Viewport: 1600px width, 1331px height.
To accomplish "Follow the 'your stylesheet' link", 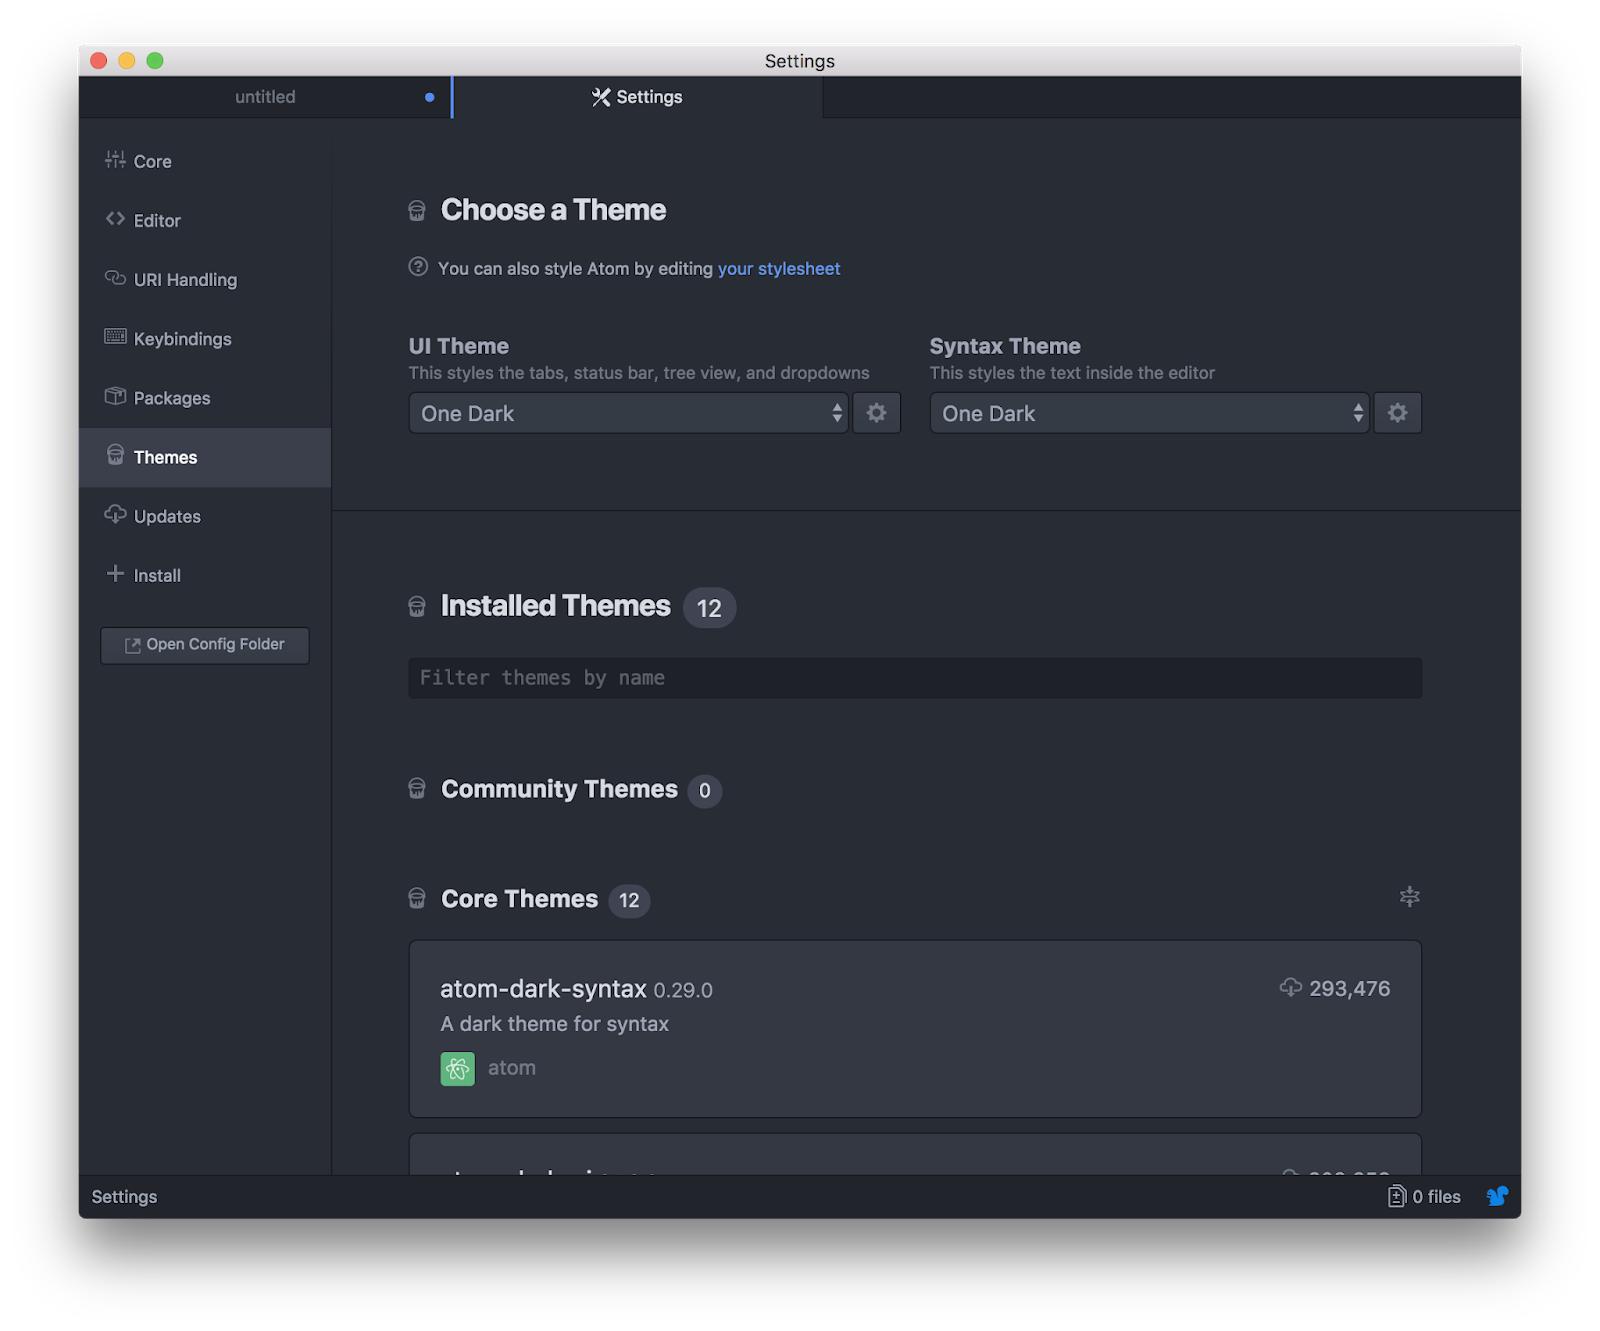I will [779, 268].
